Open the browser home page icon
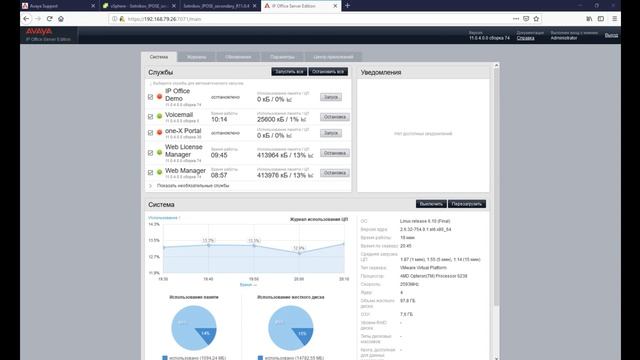The image size is (640, 360). pyautogui.click(x=61, y=19)
